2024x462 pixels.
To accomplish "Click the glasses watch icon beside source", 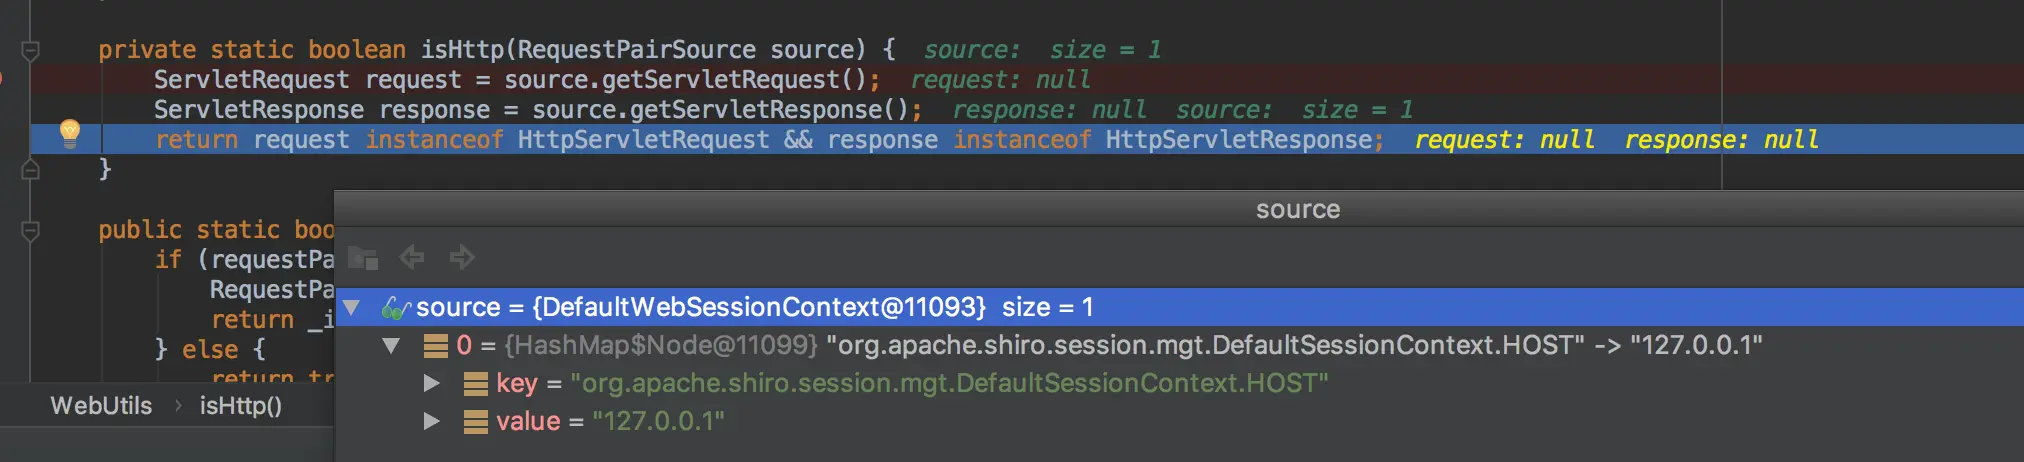I will [396, 308].
